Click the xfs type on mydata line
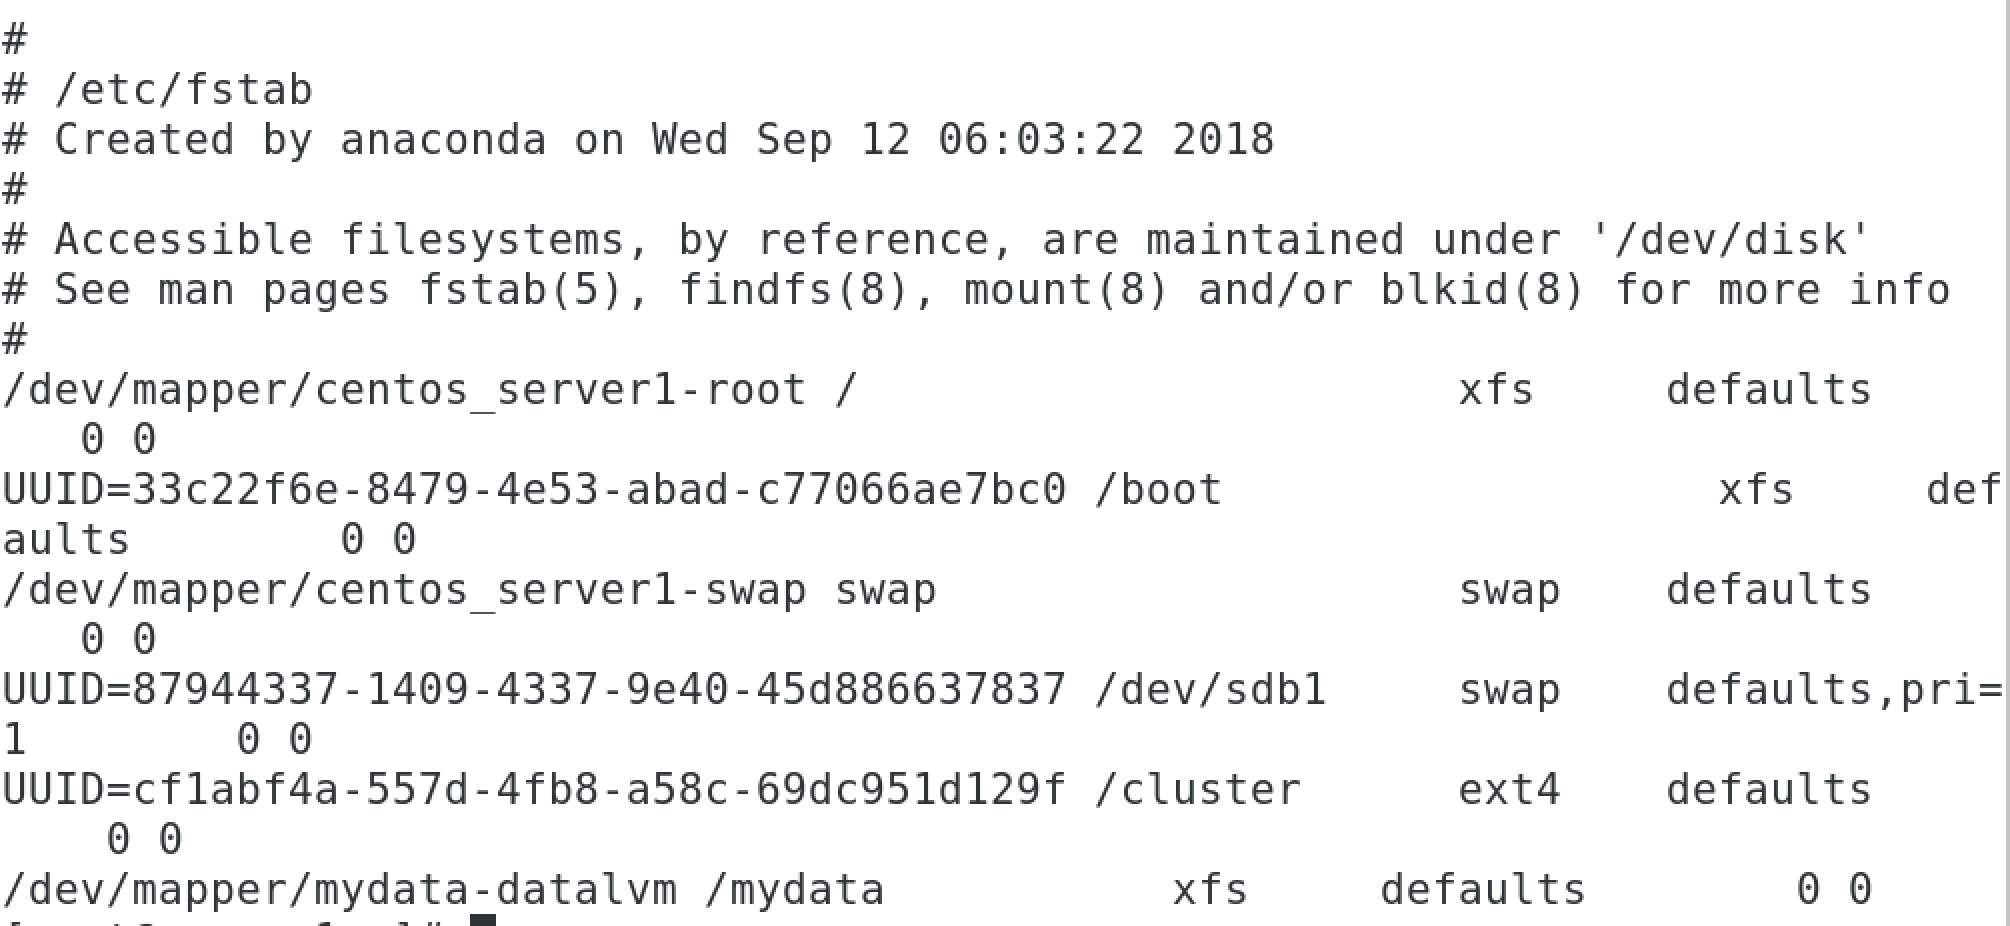Image resolution: width=2010 pixels, height=926 pixels. [1210, 890]
